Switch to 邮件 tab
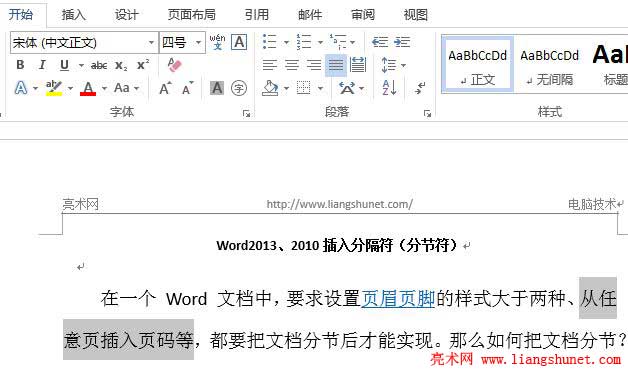The image size is (628, 369). (310, 15)
